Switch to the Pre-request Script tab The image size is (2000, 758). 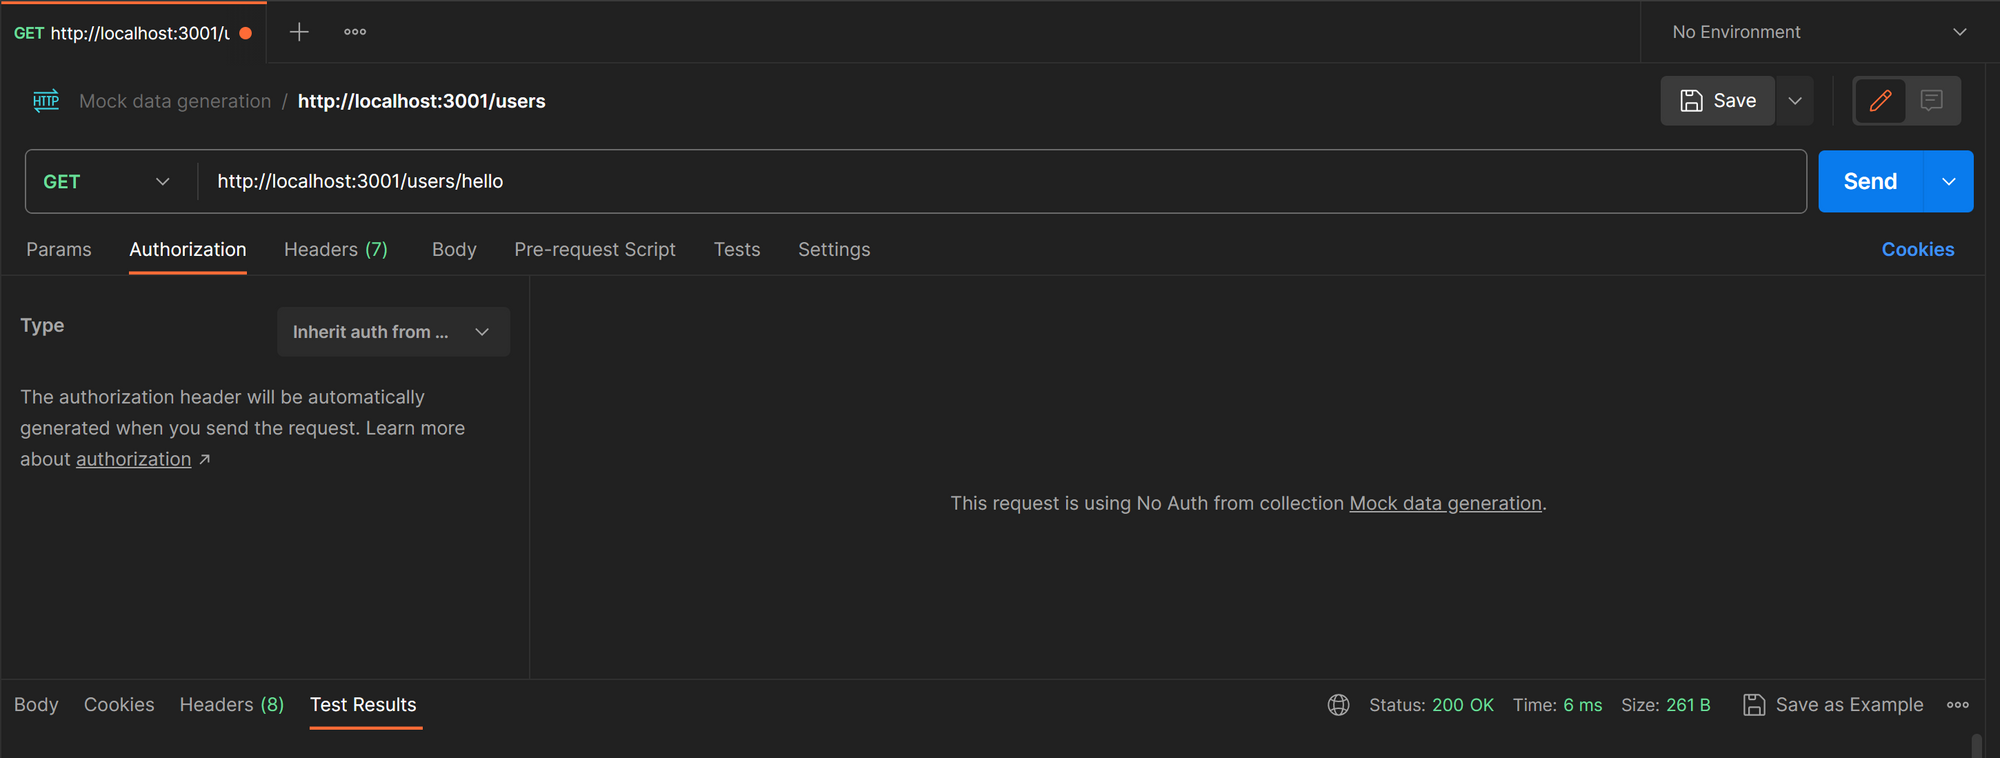[x=595, y=250]
